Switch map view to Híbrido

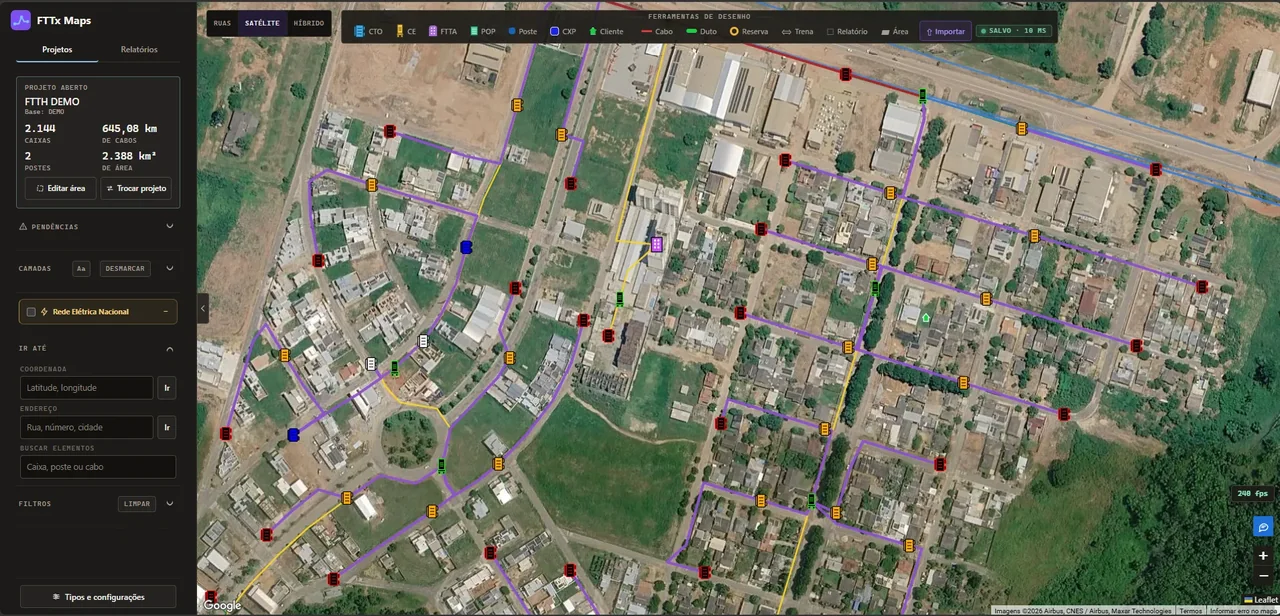tap(308, 23)
